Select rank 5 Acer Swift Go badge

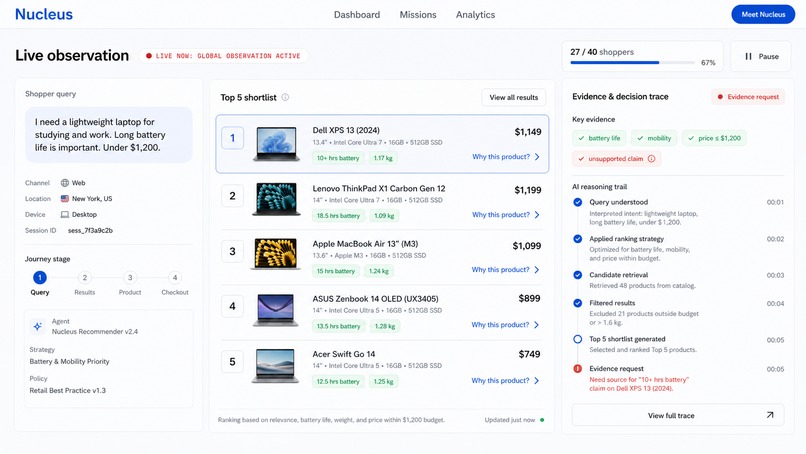point(232,362)
